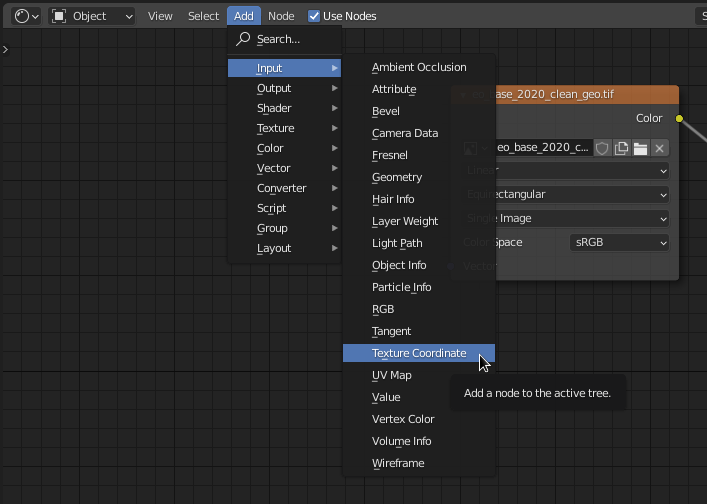The width and height of the screenshot is (707, 504).
Task: Add a Tangent node
Action: pyautogui.click(x=419, y=331)
